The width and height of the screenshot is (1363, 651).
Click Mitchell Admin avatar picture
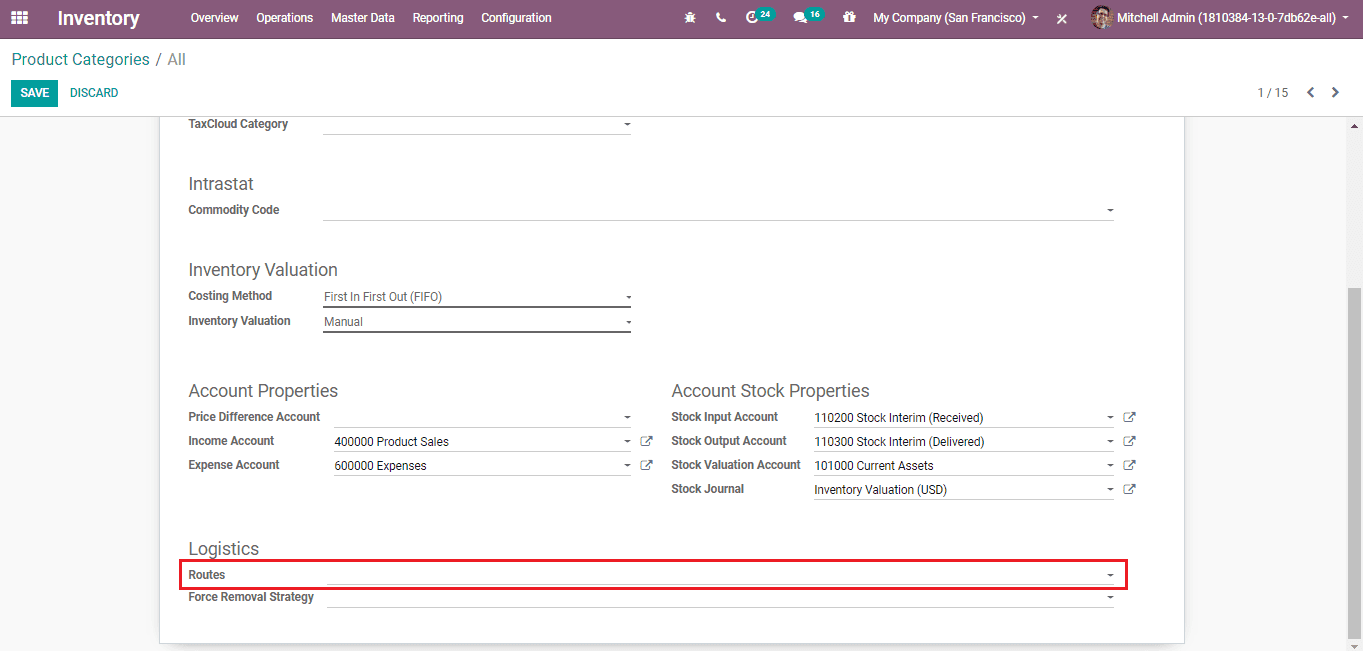click(x=1101, y=17)
